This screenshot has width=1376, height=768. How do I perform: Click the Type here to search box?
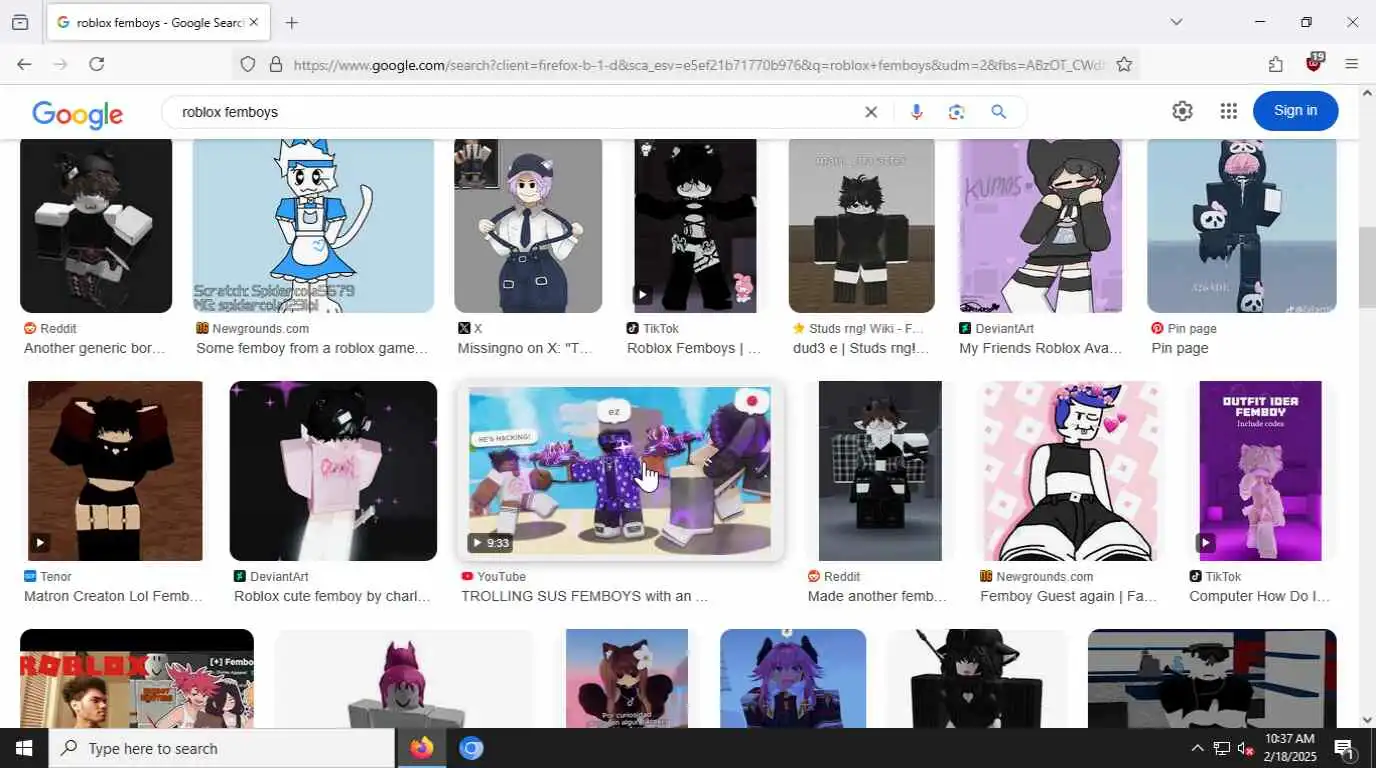pos(221,748)
